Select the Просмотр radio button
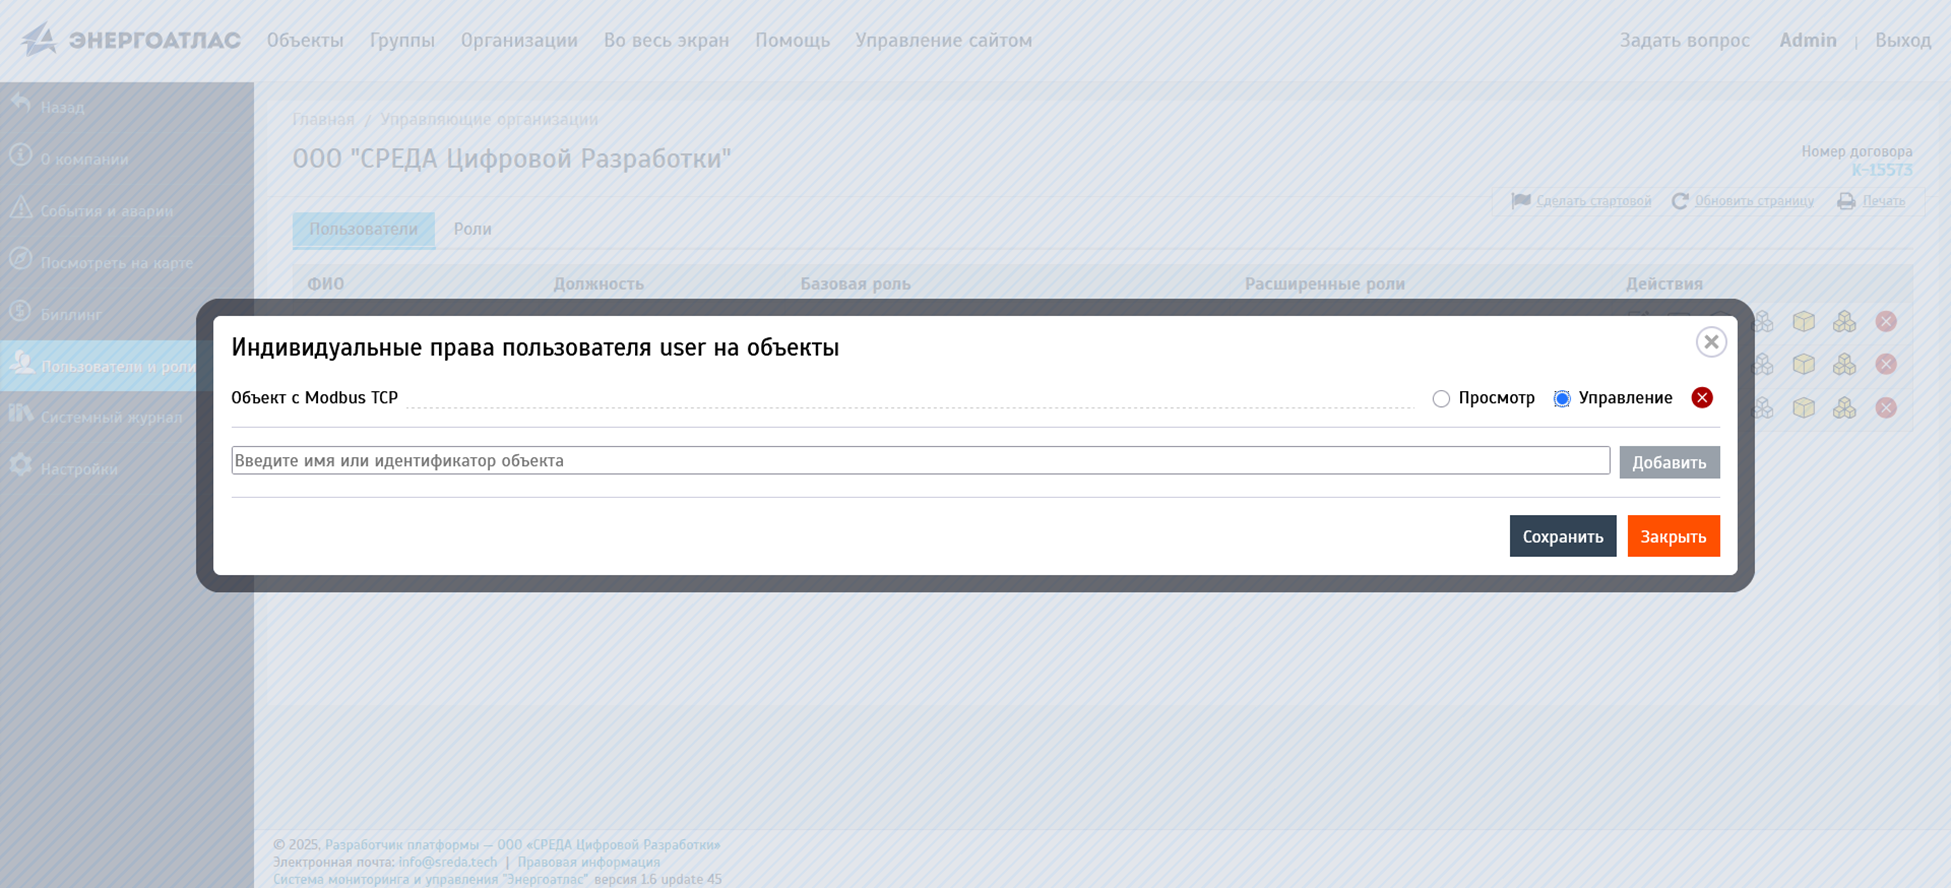 point(1441,399)
